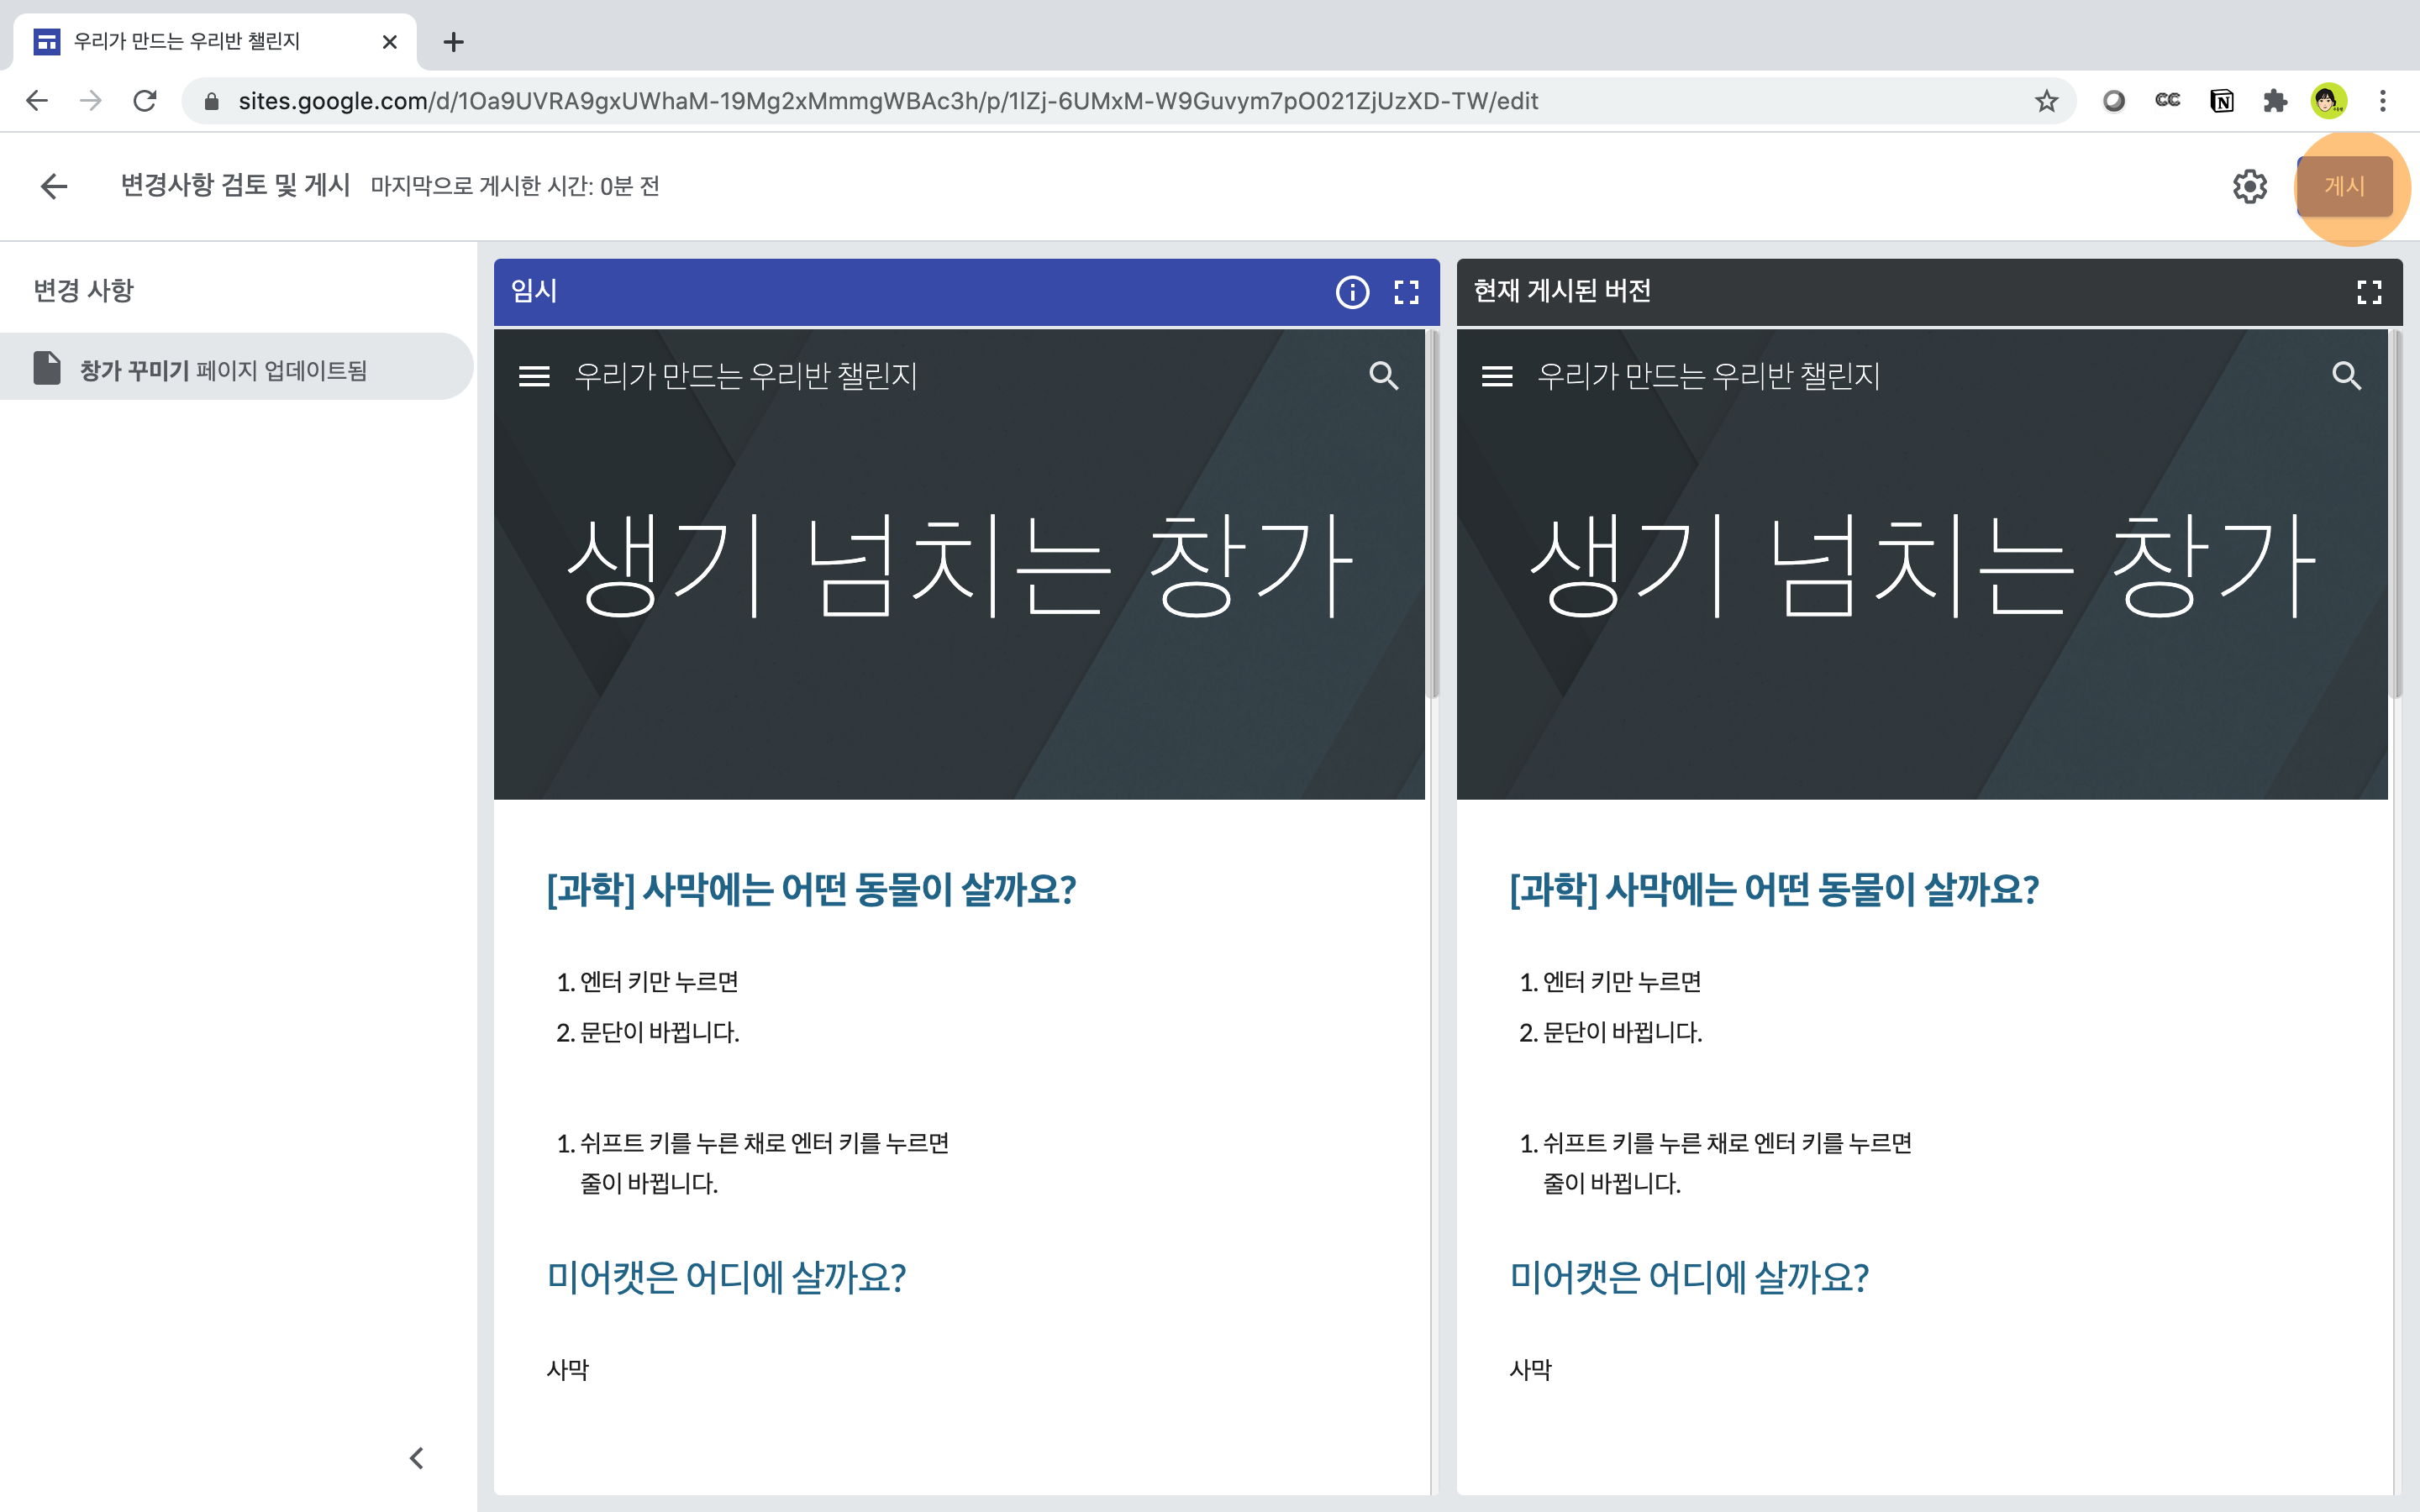Open Chrome three-dot menu
Image resolution: width=2420 pixels, height=1512 pixels.
tap(2383, 101)
